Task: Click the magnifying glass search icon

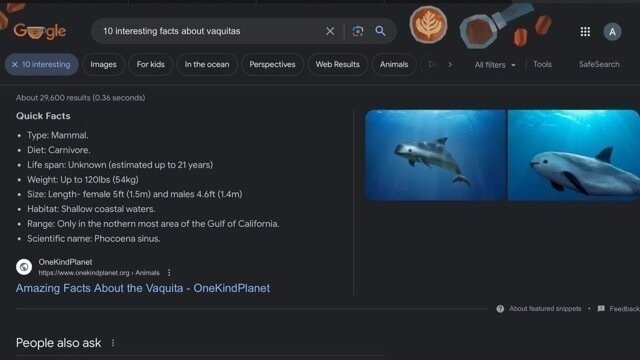Action: pos(380,31)
